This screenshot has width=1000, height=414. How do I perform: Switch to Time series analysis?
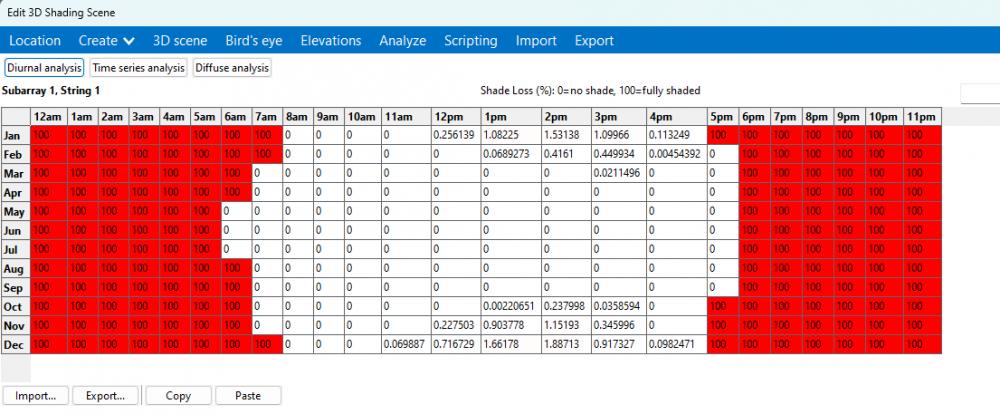(139, 68)
